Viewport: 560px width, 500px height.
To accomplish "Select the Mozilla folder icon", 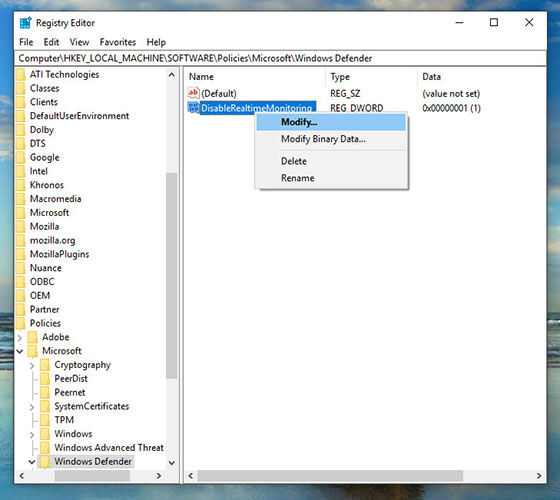I will tap(21, 226).
